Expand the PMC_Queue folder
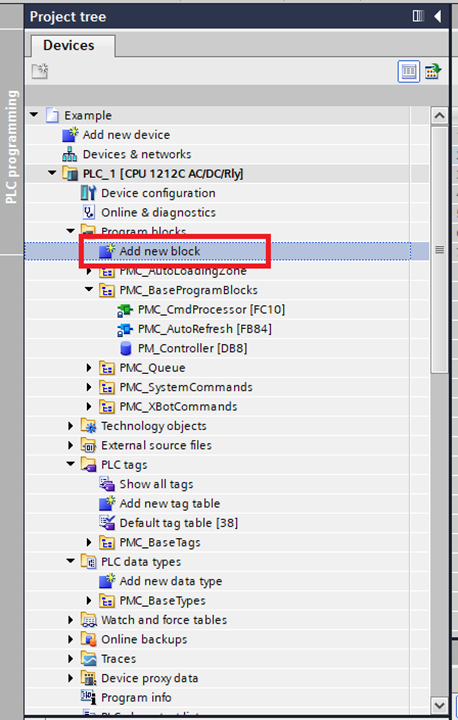Screen dimensions: 458x720 (89, 368)
